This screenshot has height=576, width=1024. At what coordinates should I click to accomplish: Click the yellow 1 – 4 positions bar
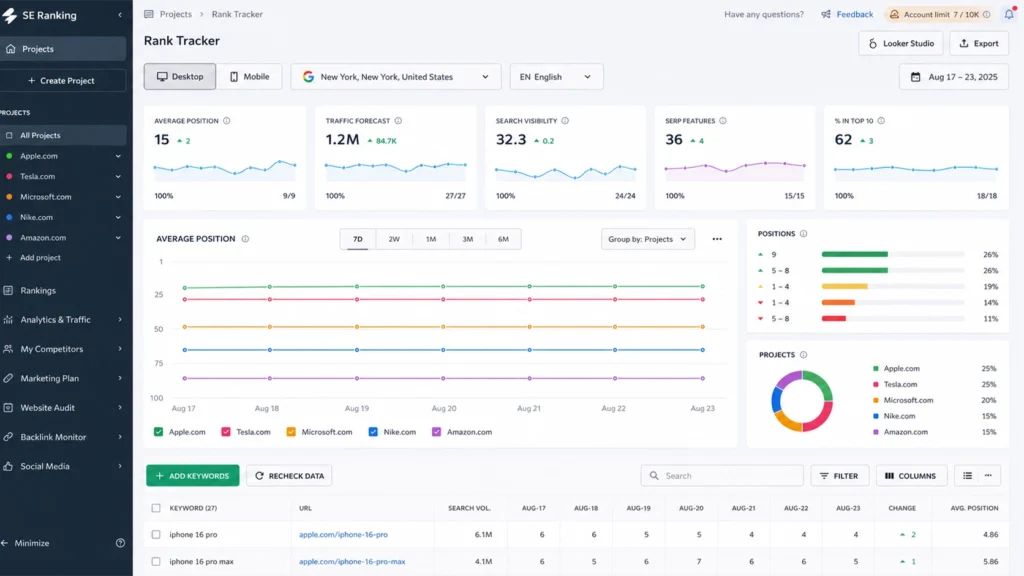point(844,287)
